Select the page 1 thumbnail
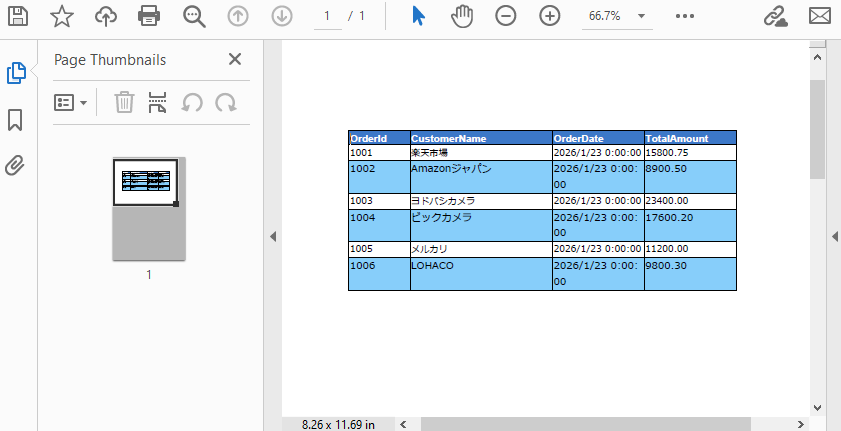The image size is (841, 431). (149, 209)
